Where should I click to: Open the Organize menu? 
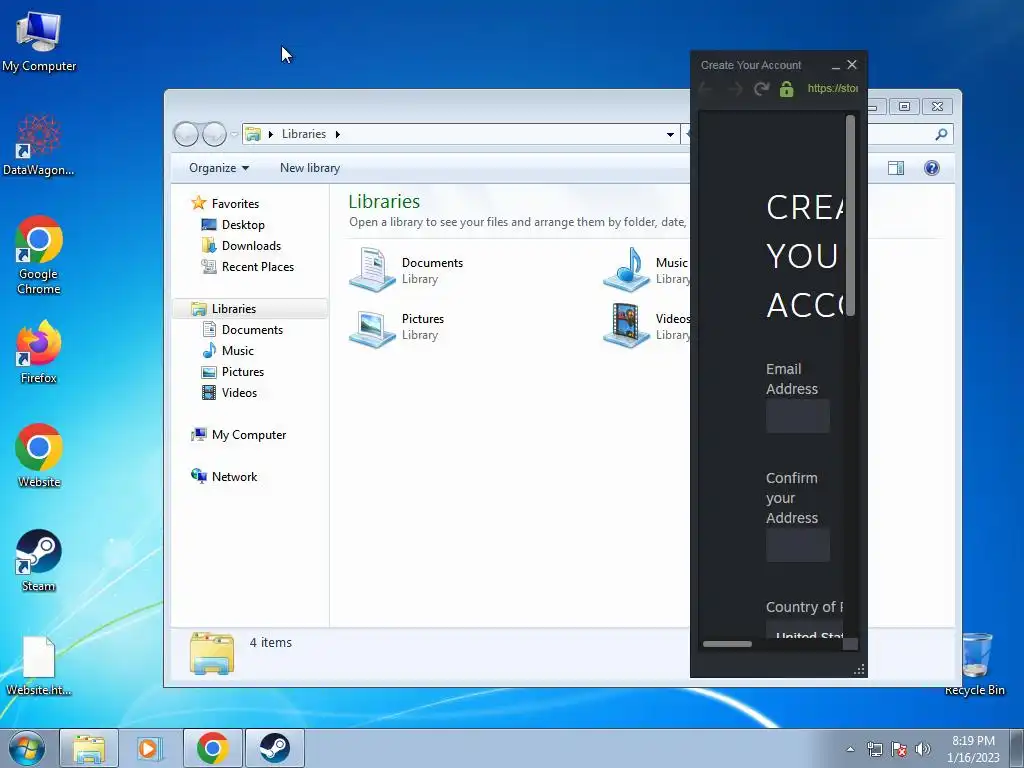[219, 168]
